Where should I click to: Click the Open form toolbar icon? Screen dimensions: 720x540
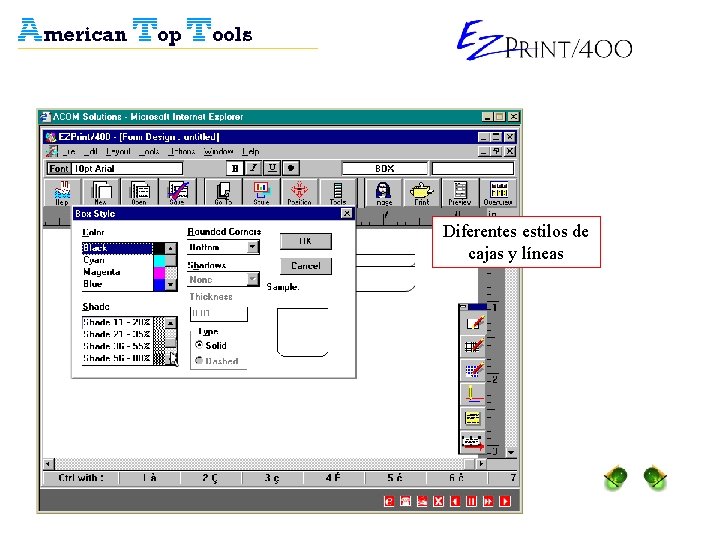[139, 192]
